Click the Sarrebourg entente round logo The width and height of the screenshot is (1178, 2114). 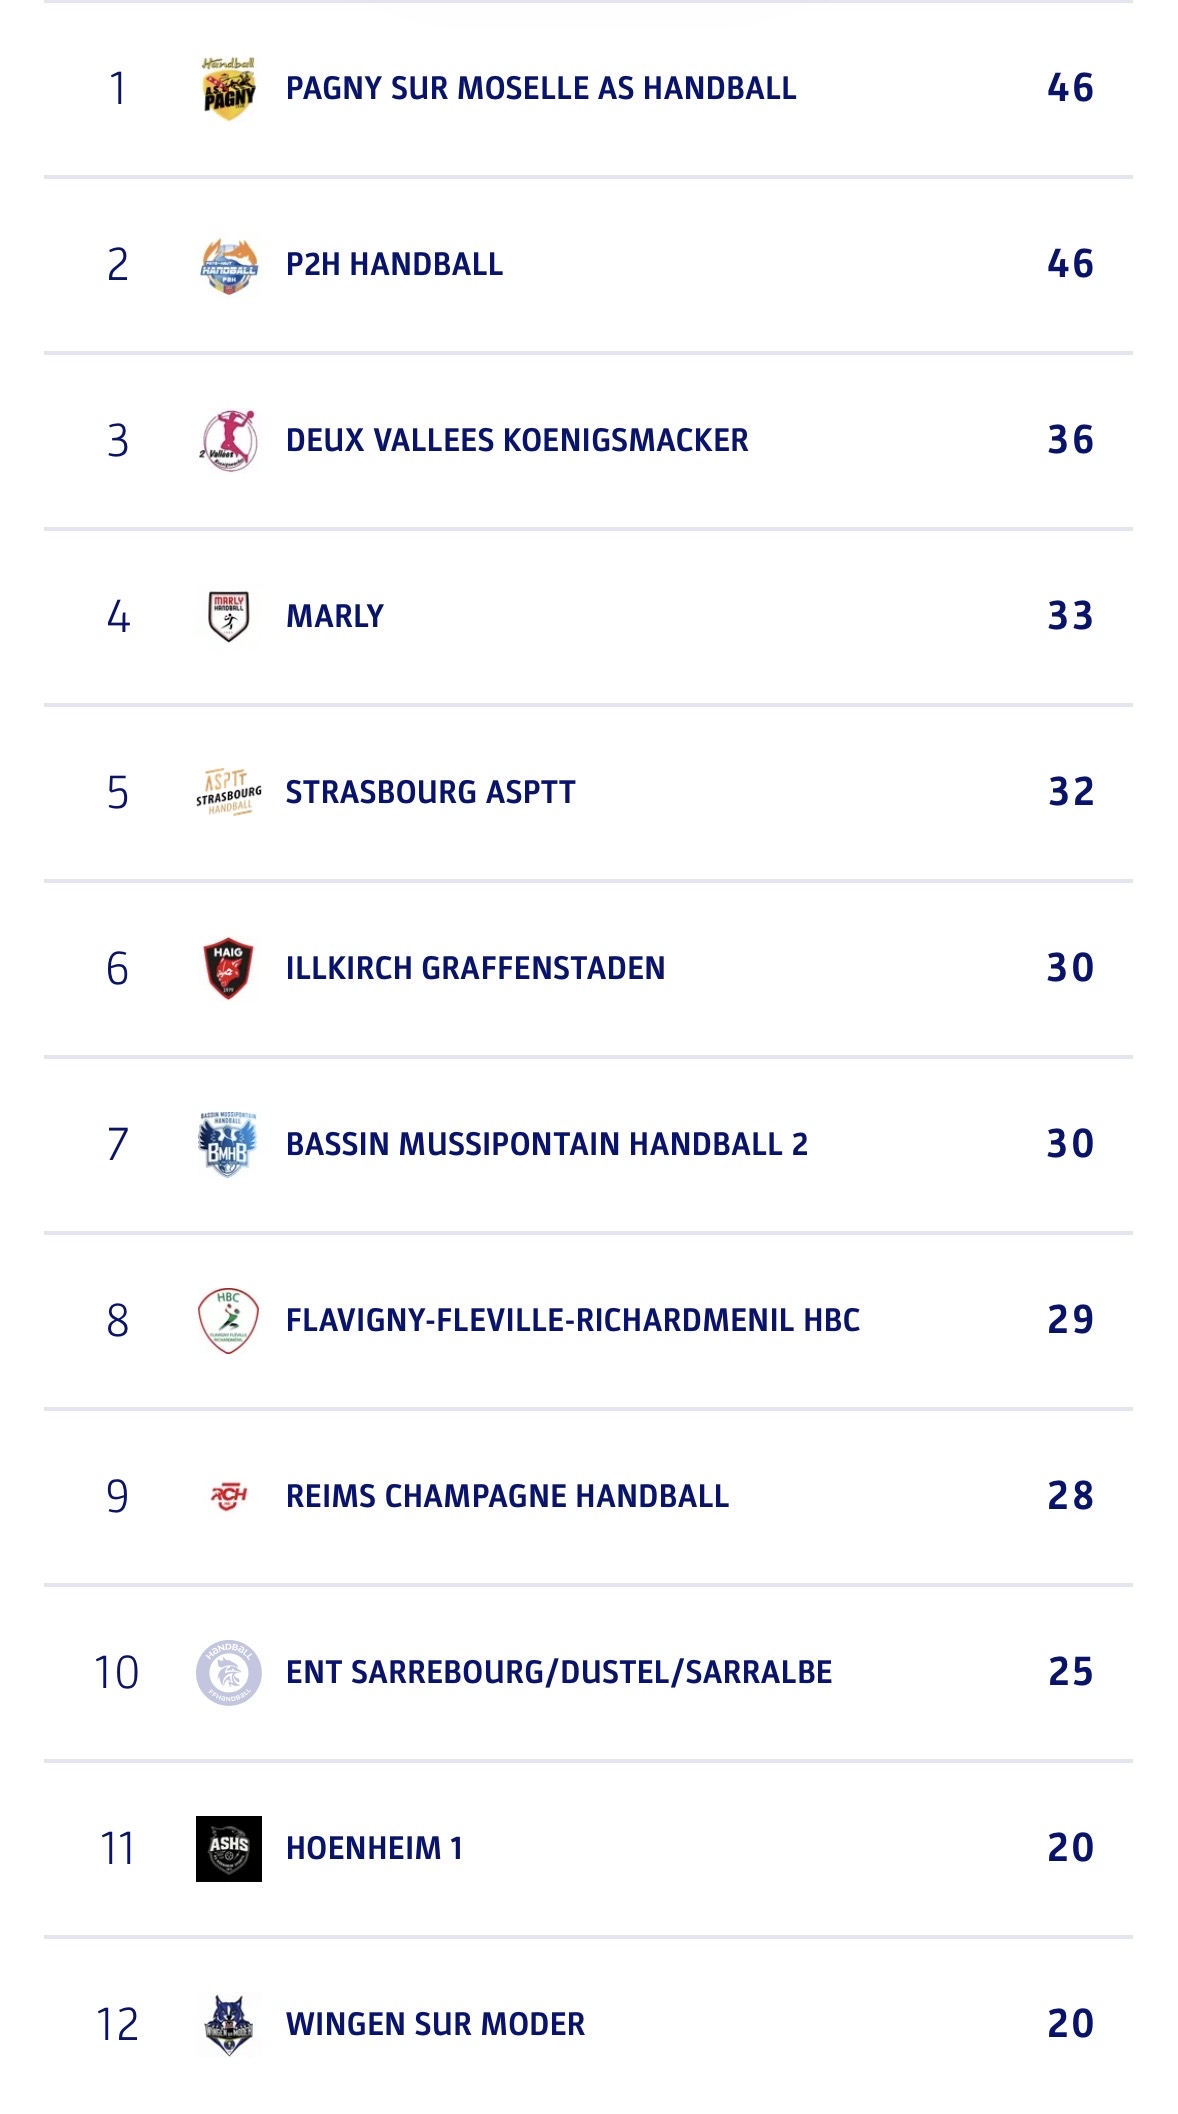(229, 1672)
